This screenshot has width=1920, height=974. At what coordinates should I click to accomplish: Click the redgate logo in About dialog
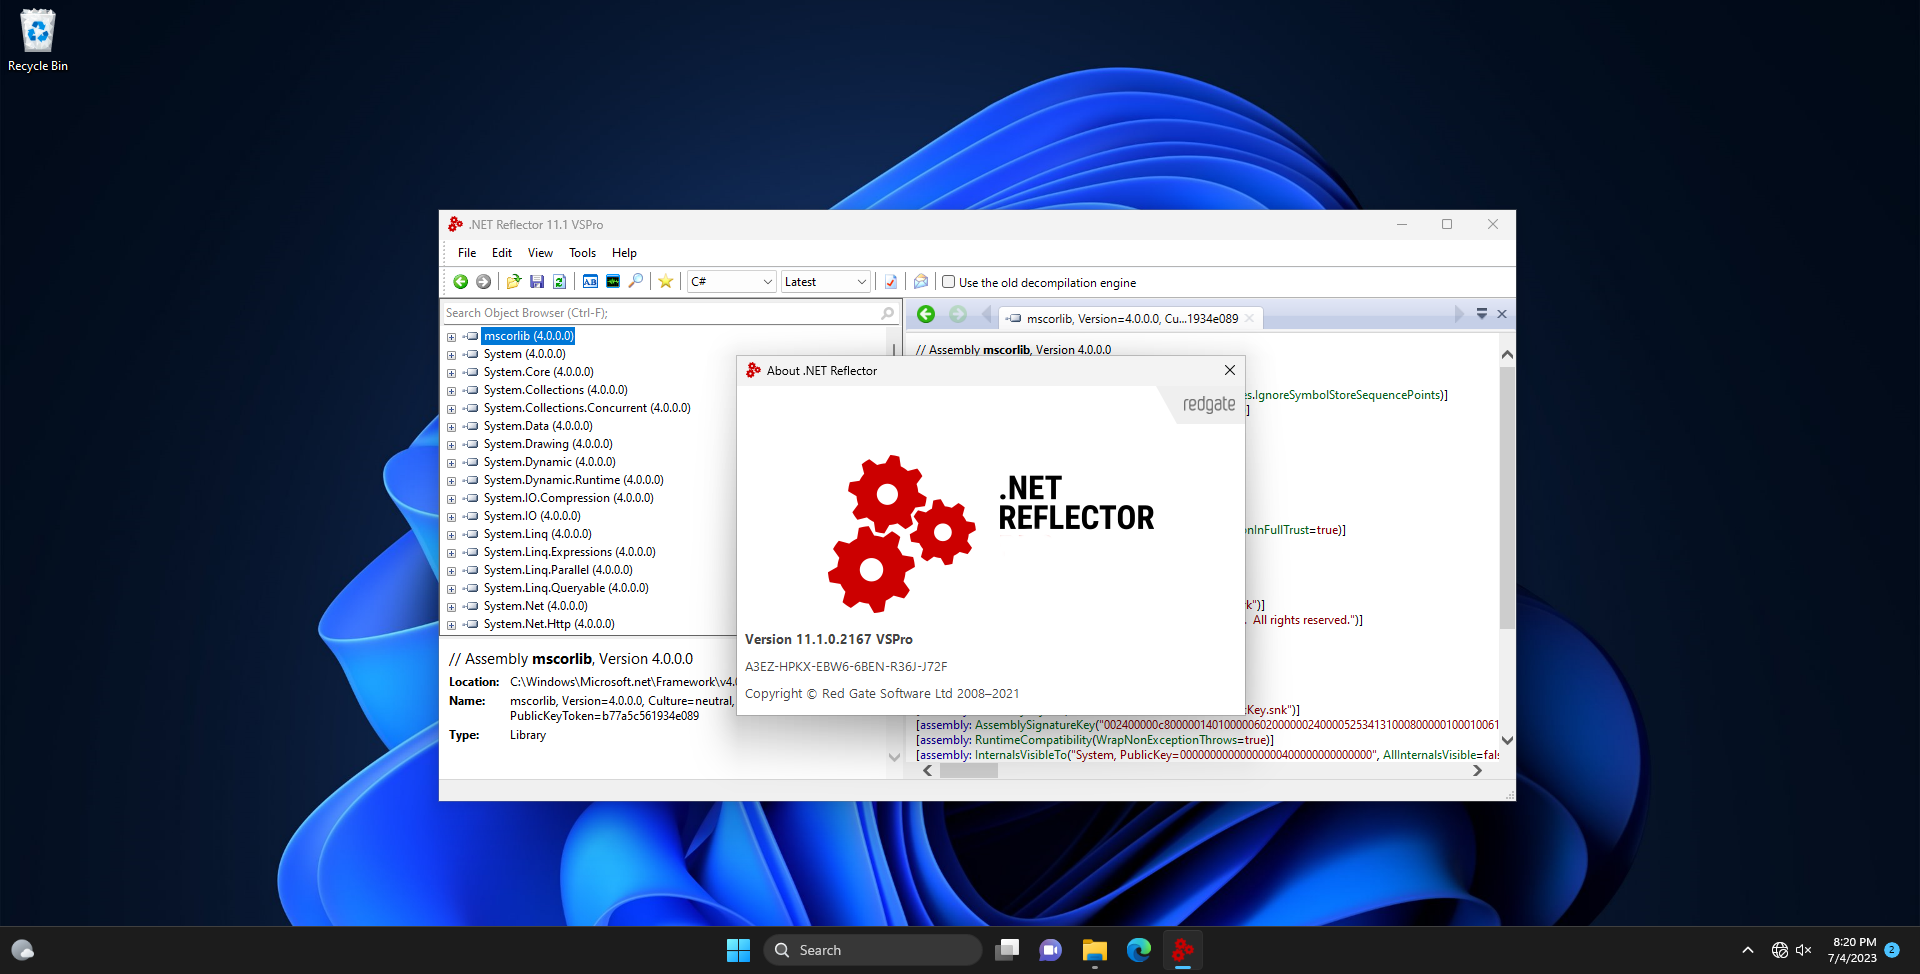[1209, 404]
